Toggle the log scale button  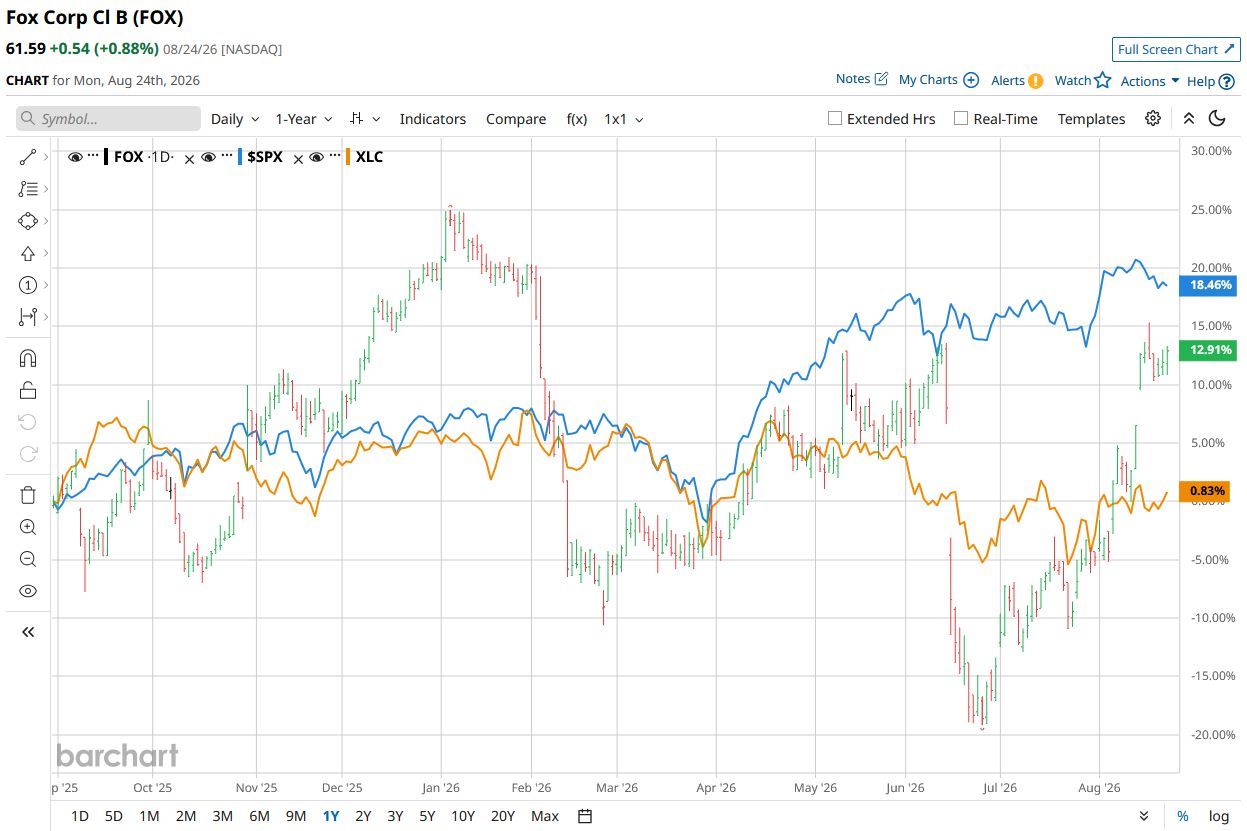tap(1218, 816)
